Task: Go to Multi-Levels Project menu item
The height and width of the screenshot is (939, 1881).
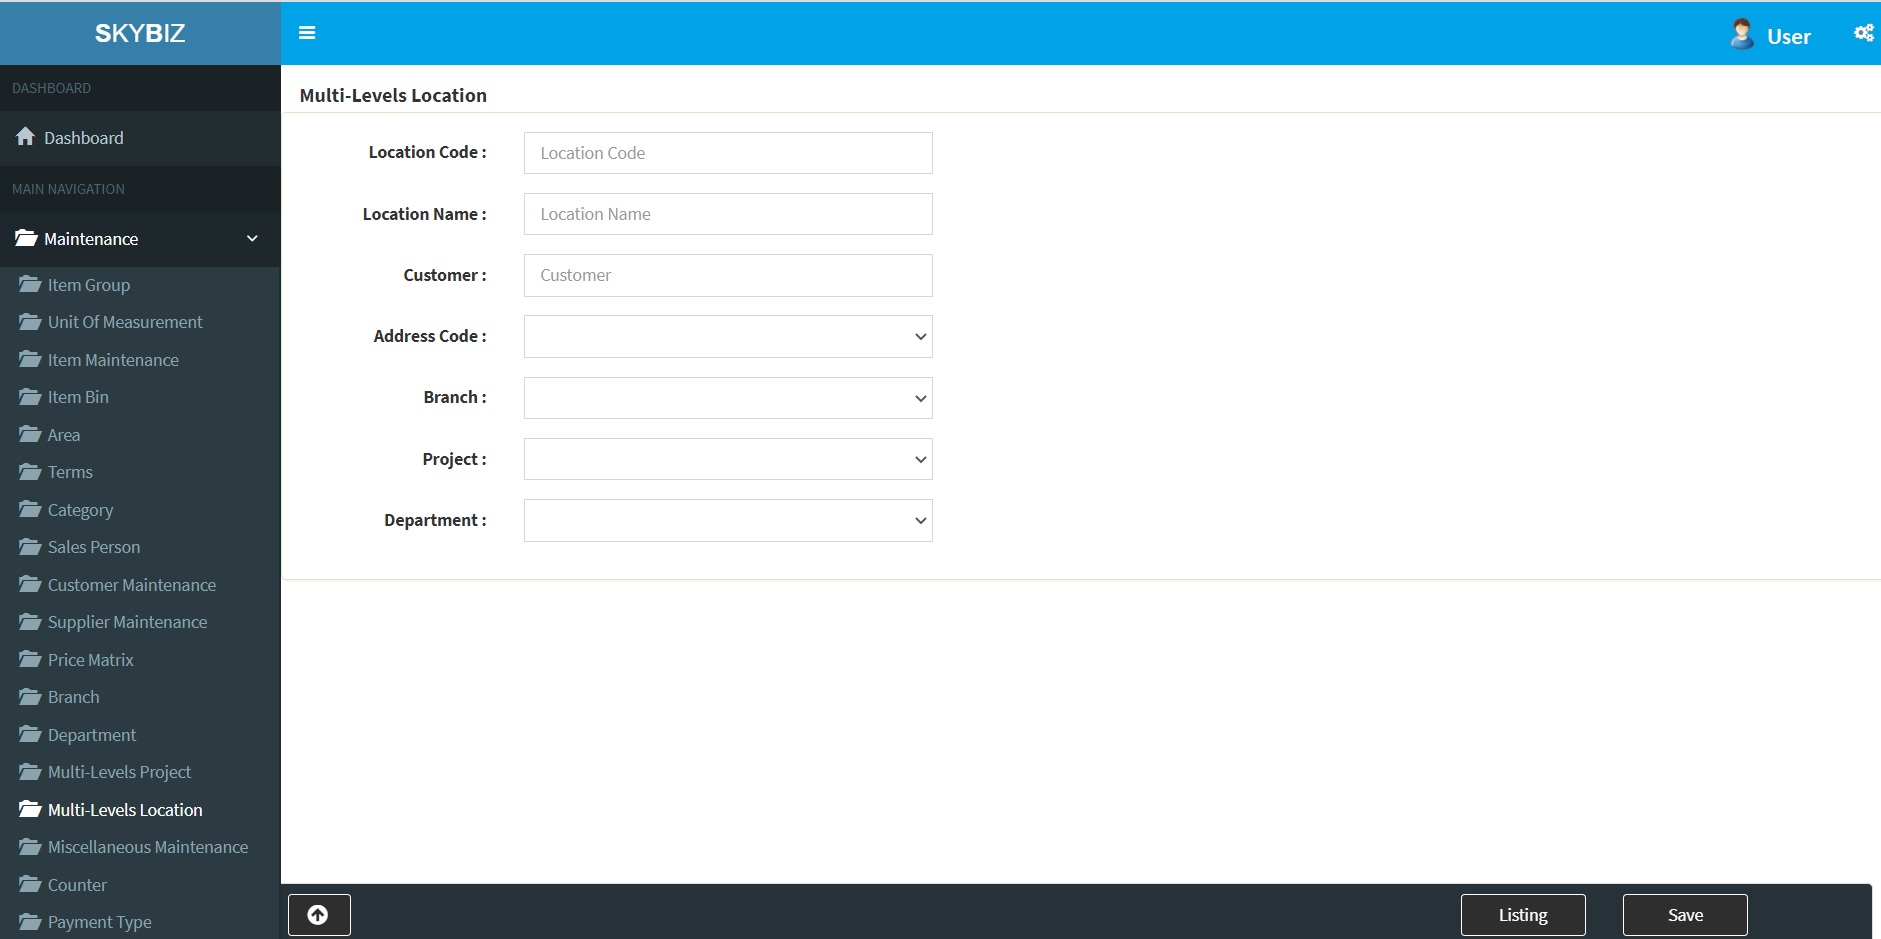Action: (119, 772)
